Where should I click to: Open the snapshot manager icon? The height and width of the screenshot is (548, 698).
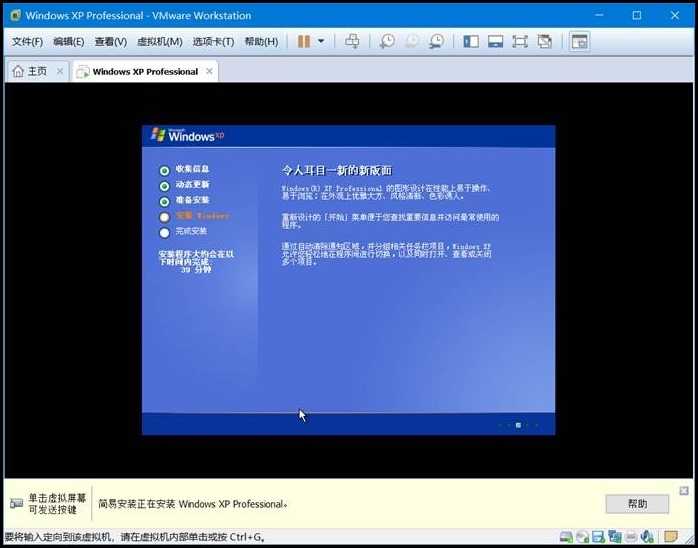coord(437,41)
